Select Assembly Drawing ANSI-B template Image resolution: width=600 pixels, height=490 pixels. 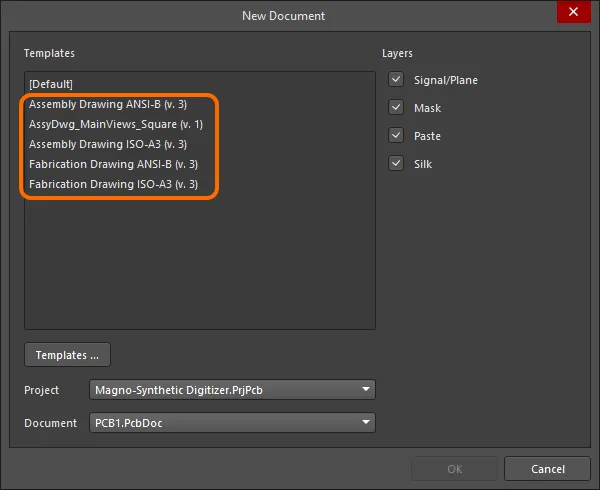tap(108, 104)
